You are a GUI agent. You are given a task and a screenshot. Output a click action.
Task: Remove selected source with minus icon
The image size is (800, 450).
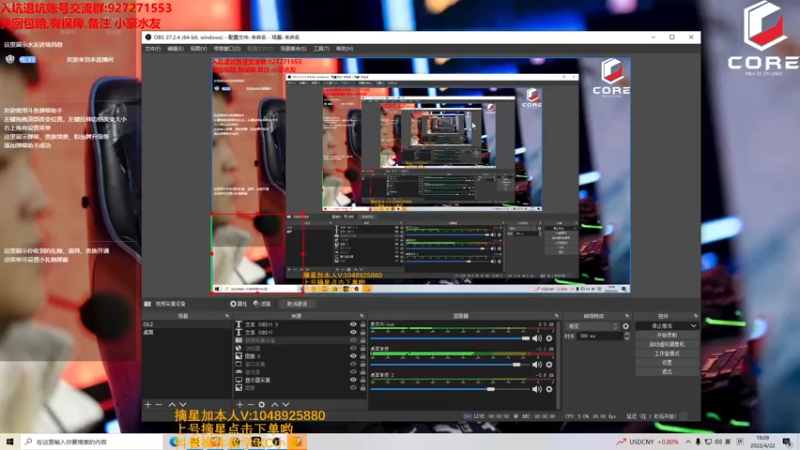(x=251, y=405)
